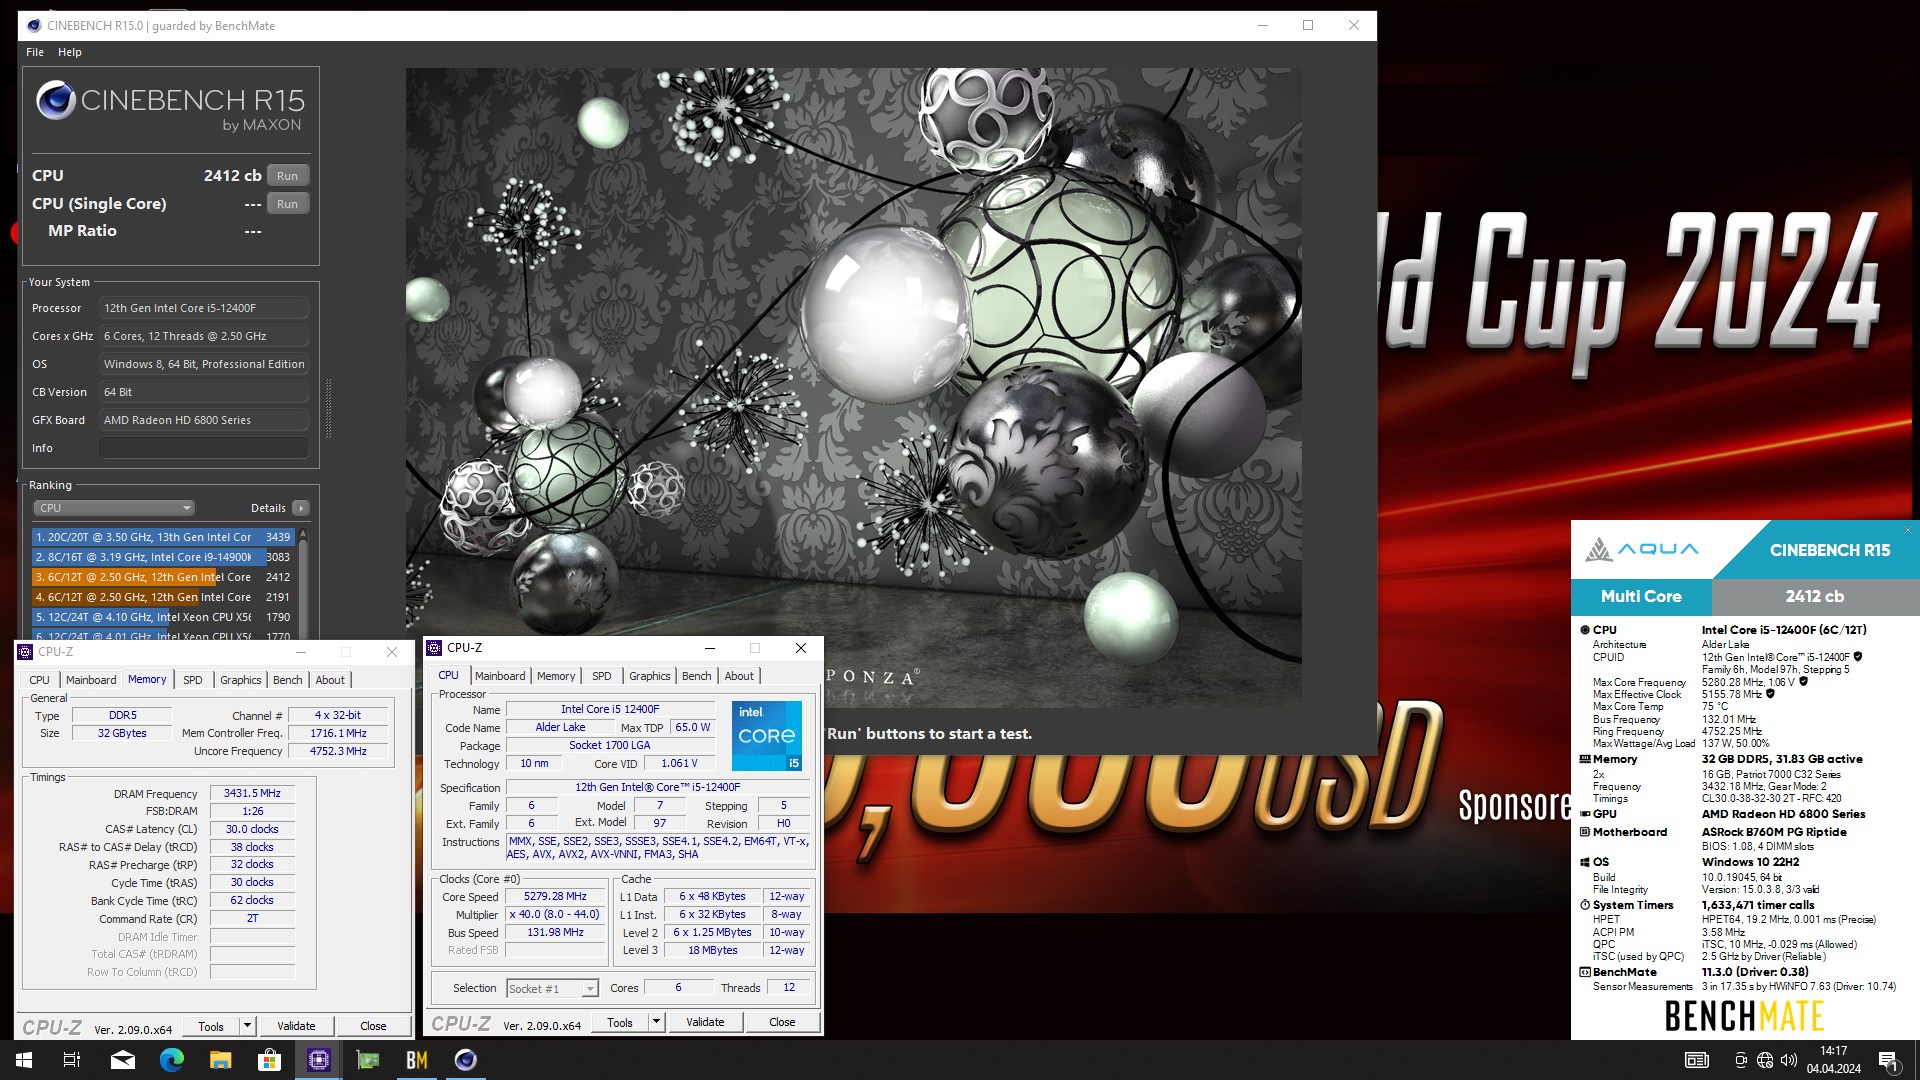Click the ranking Details arrow button
The width and height of the screenshot is (1920, 1080).
coord(300,508)
